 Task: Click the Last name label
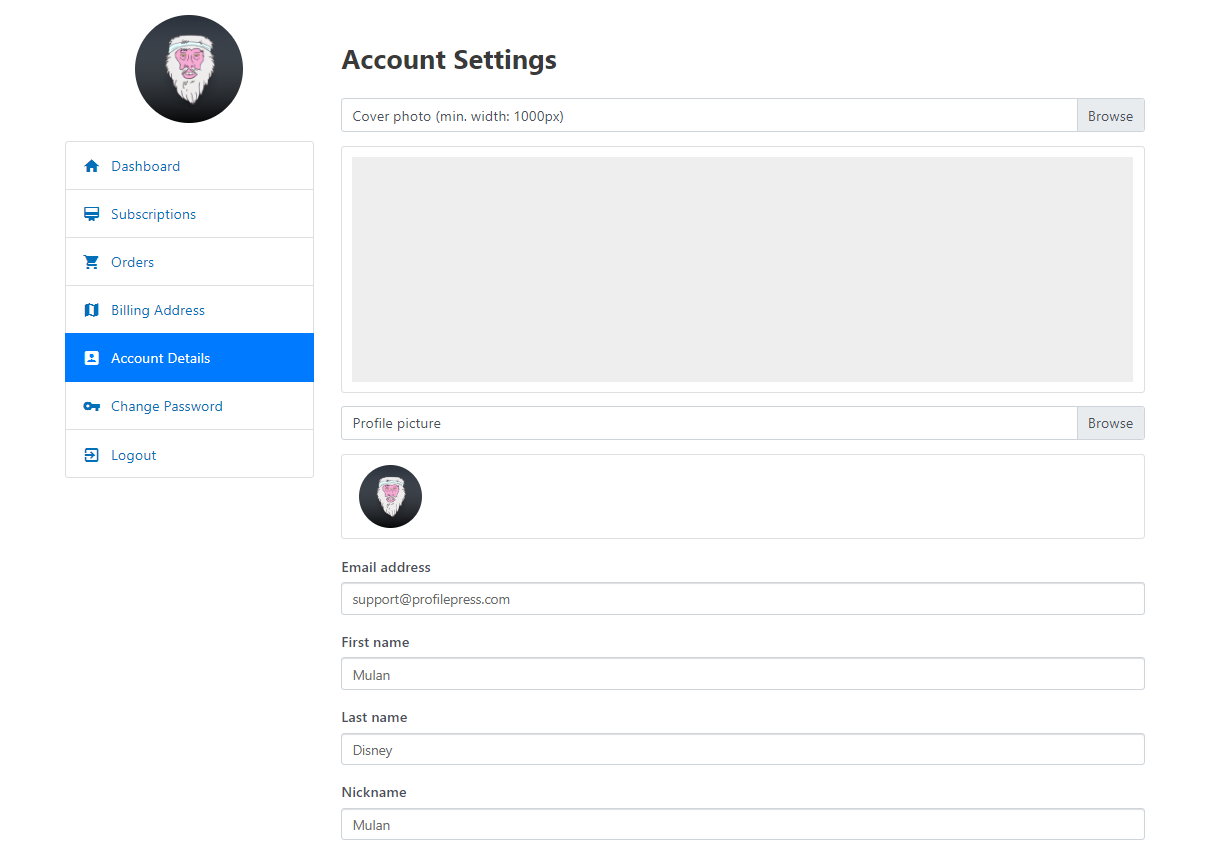pos(374,717)
